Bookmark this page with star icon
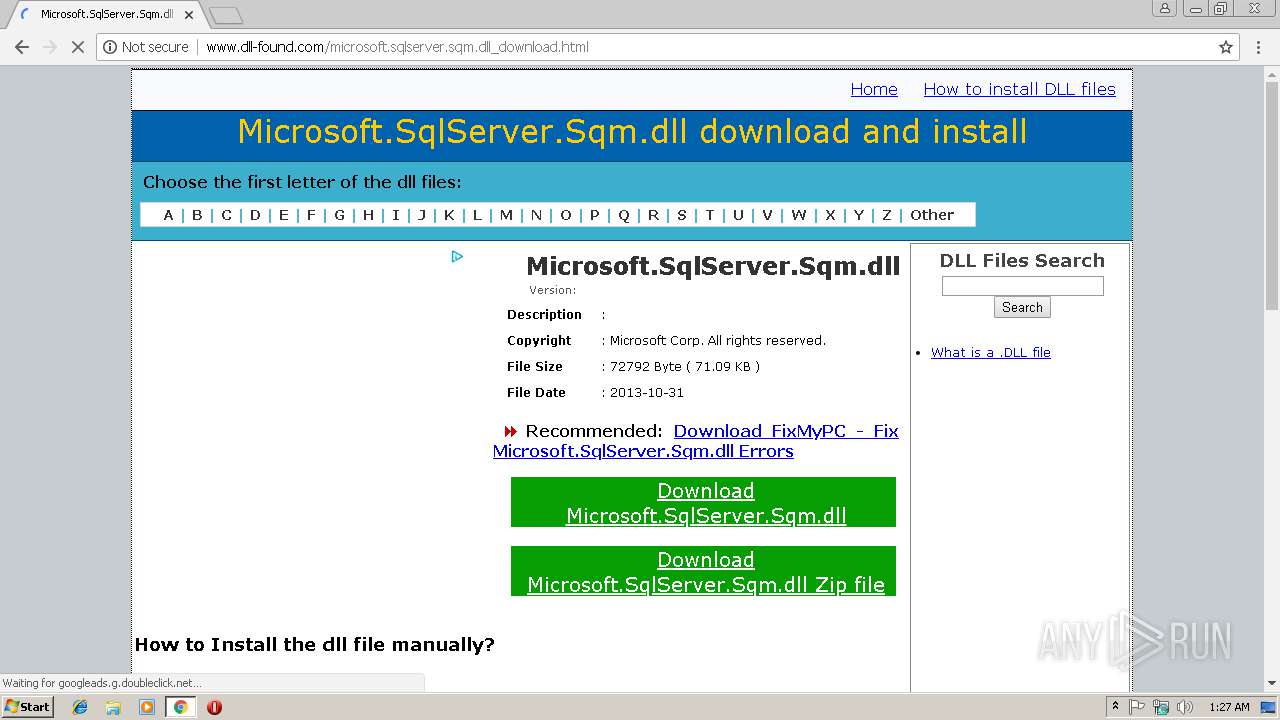The image size is (1280, 720). tap(1226, 47)
